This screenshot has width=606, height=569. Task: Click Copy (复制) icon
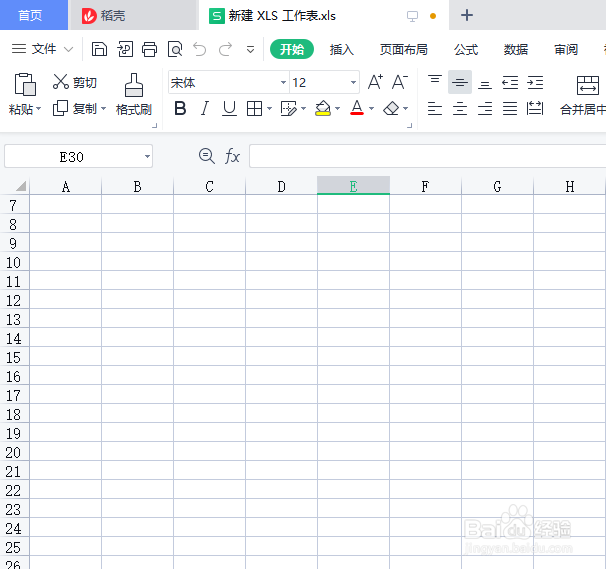click(60, 108)
